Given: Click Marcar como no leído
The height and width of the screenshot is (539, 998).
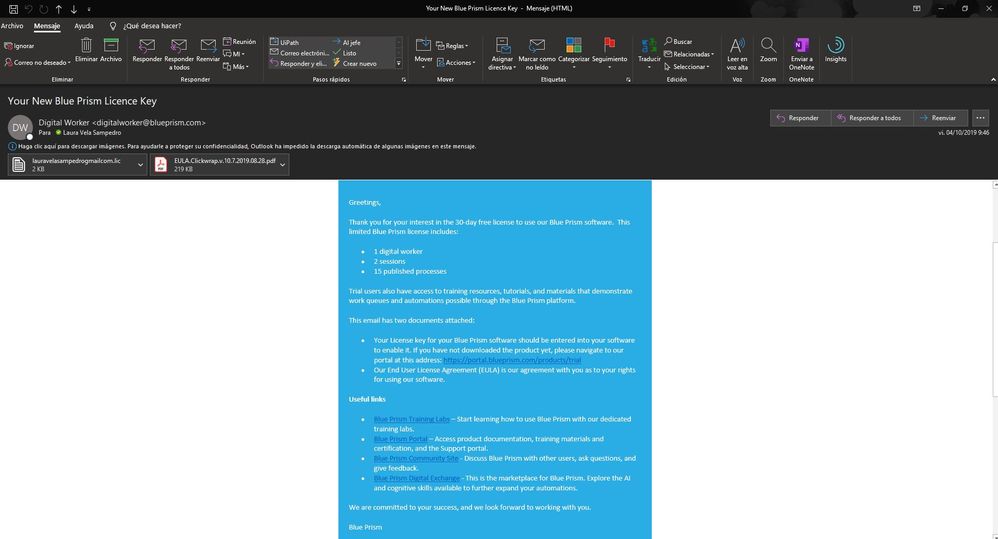Looking at the screenshot, I should [x=537, y=53].
